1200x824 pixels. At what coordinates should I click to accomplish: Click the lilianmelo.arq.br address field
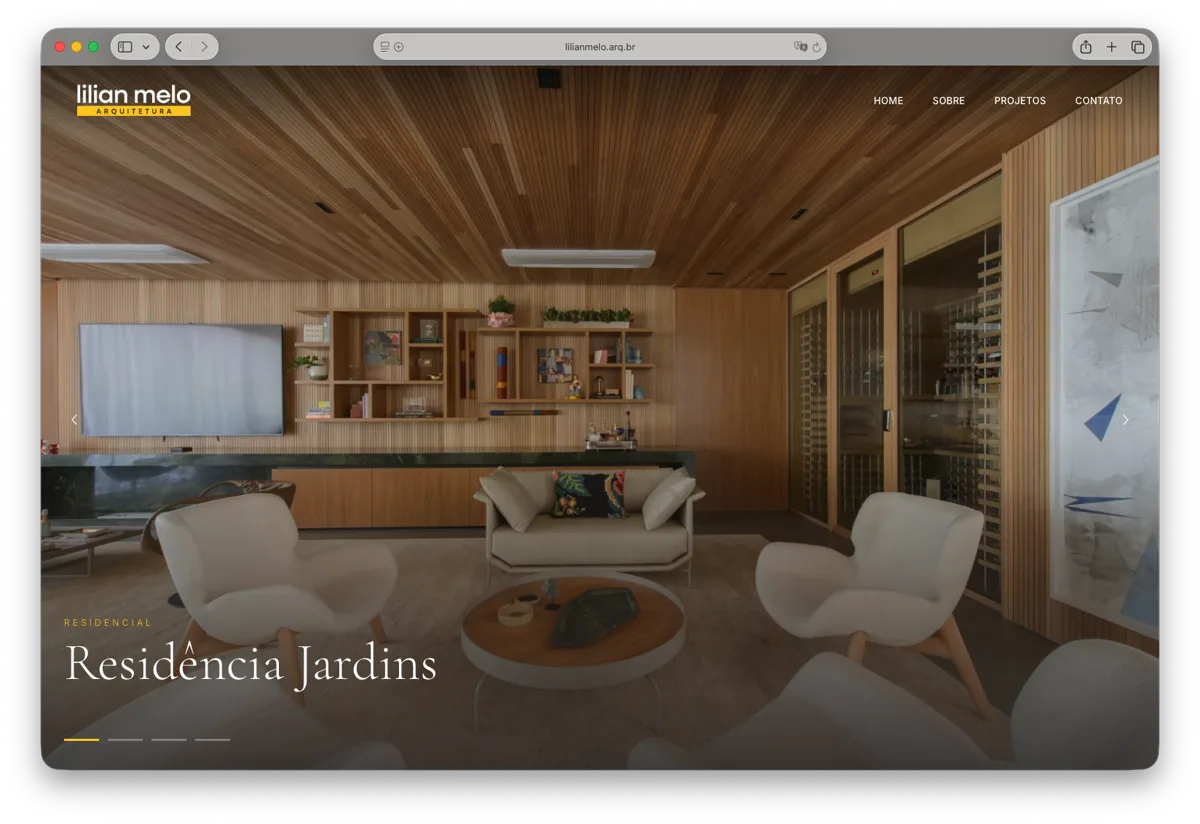pos(600,47)
